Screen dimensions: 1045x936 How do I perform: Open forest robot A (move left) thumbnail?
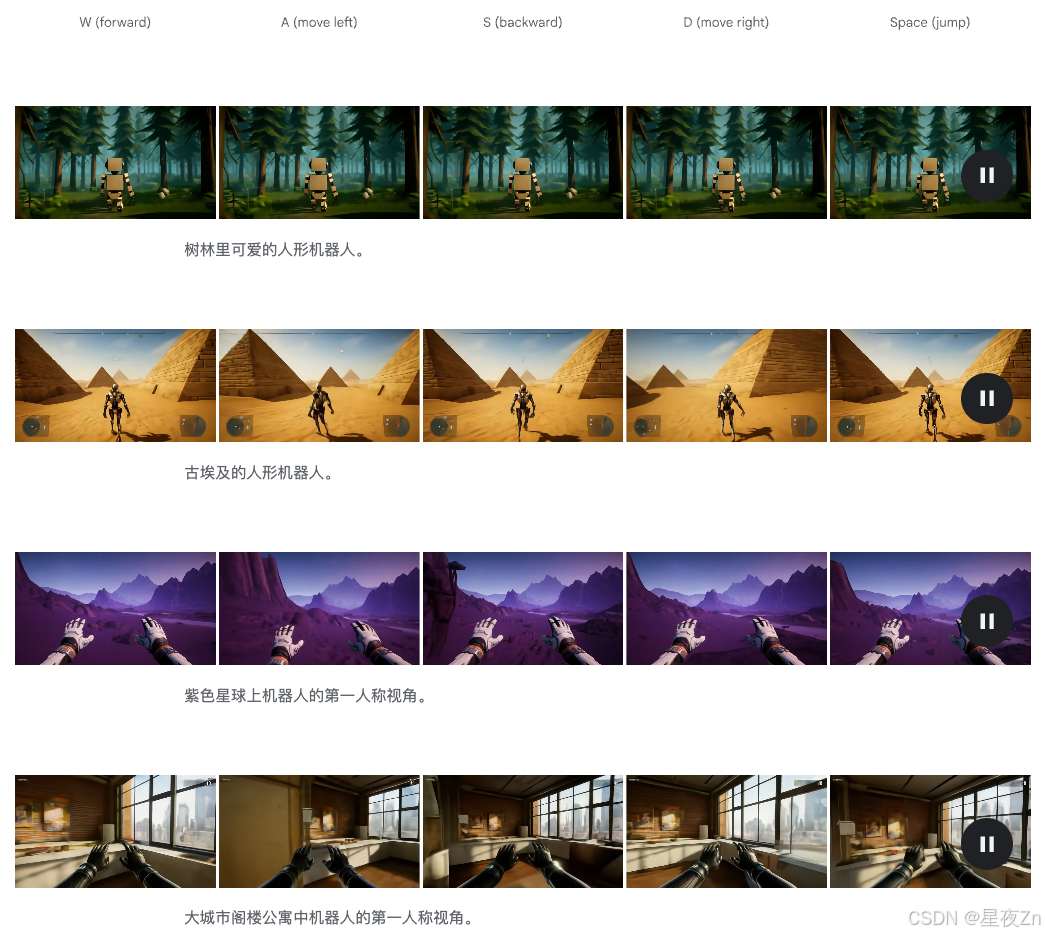pyautogui.click(x=319, y=163)
